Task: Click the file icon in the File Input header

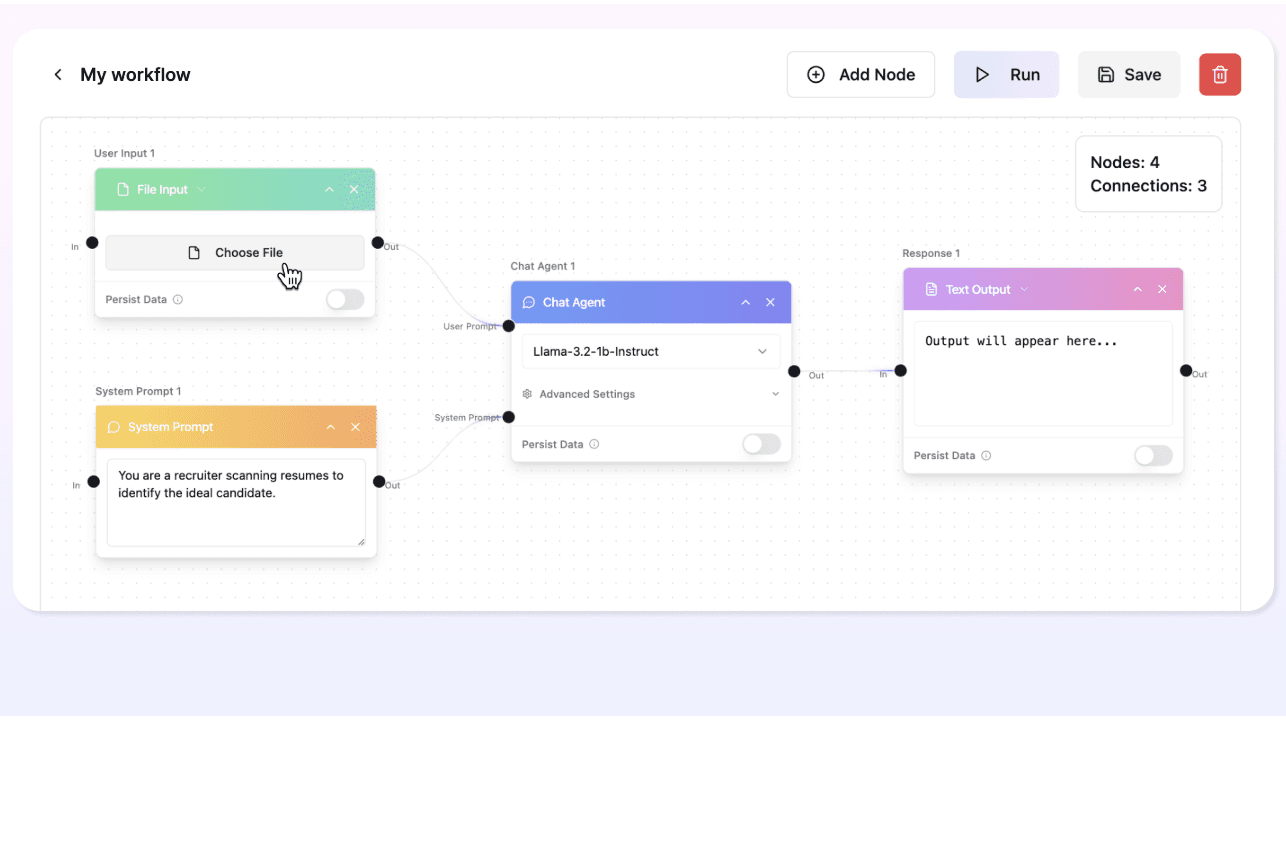Action: click(122, 189)
